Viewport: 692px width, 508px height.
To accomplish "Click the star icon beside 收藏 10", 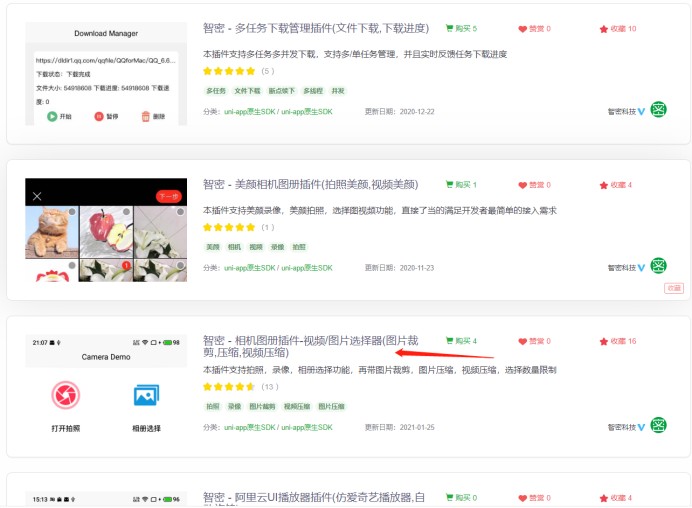I will [x=604, y=29].
